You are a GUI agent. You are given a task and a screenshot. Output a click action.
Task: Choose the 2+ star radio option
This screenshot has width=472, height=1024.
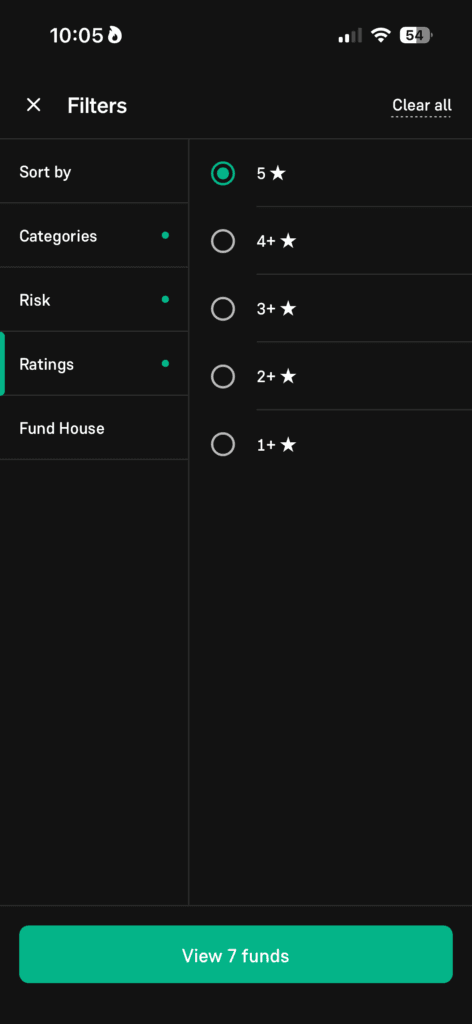pyautogui.click(x=223, y=376)
